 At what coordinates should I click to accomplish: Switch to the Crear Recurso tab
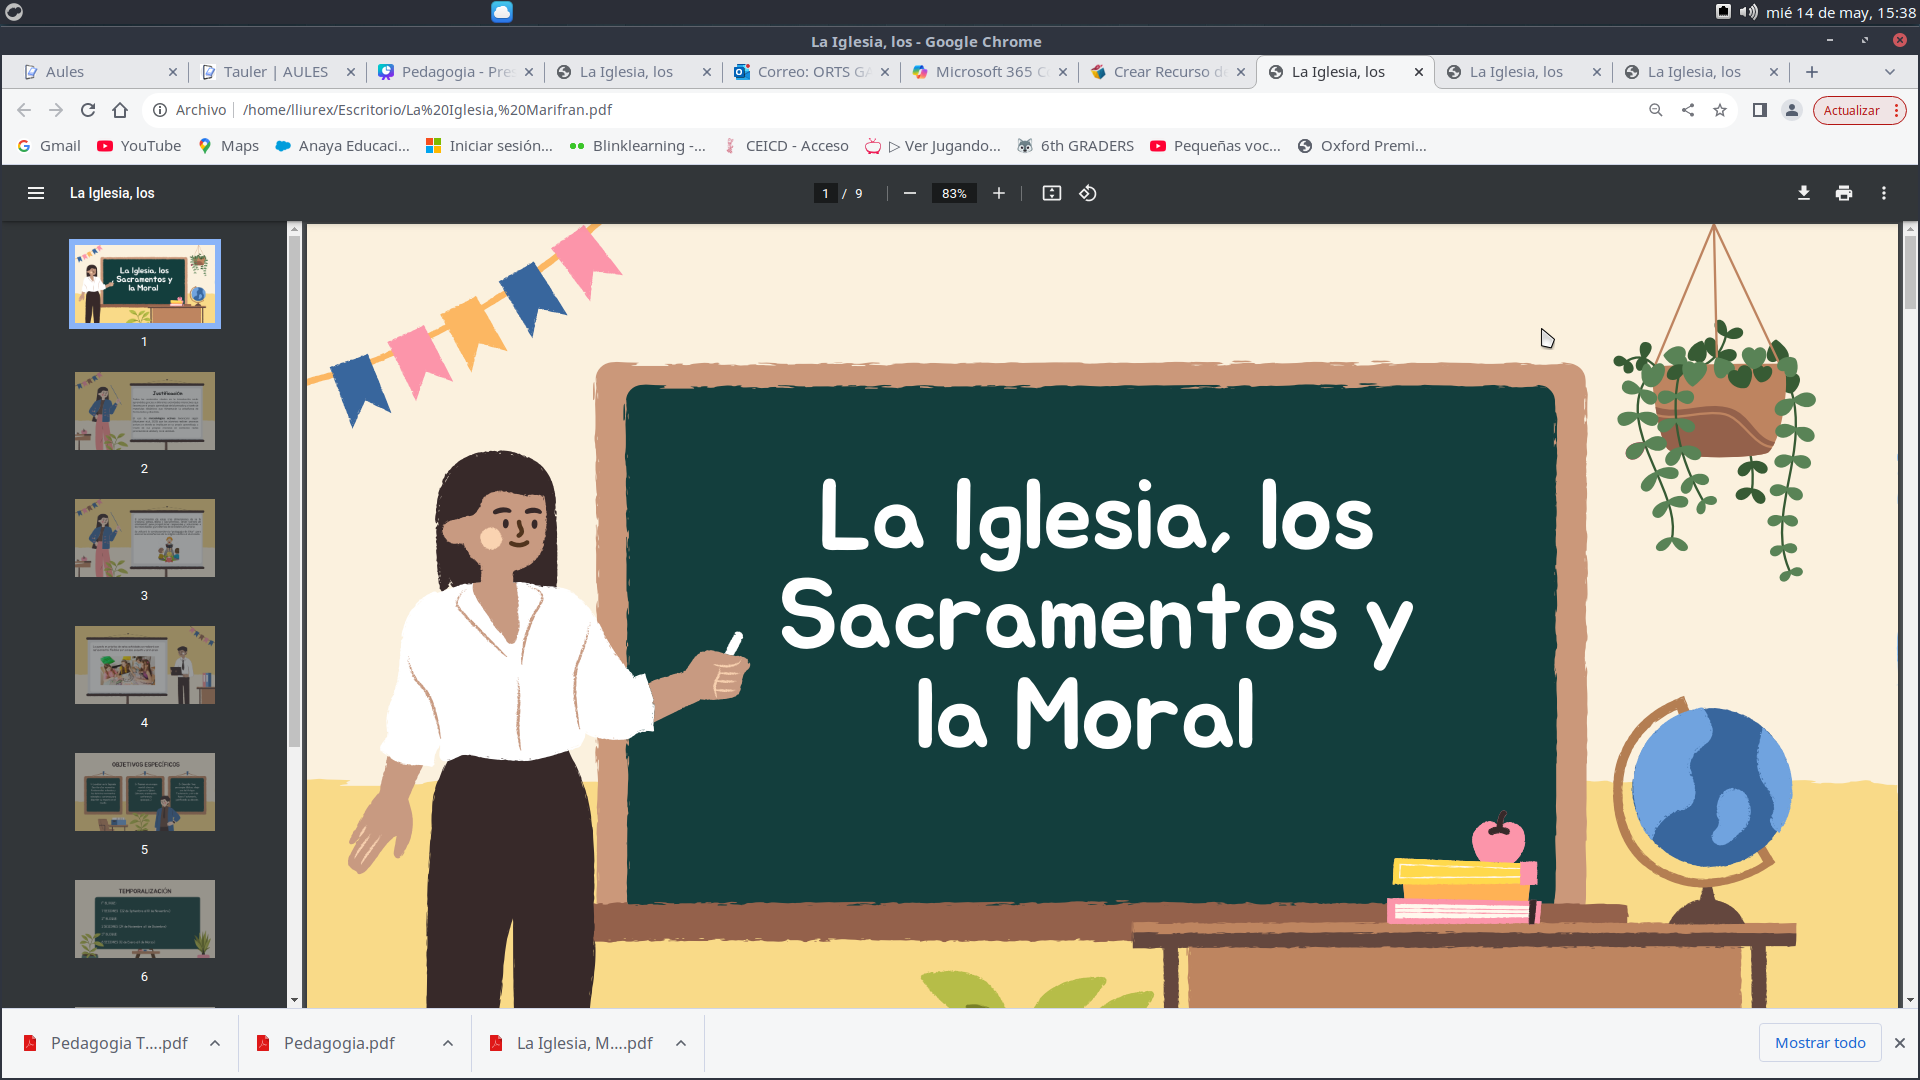tap(1167, 72)
